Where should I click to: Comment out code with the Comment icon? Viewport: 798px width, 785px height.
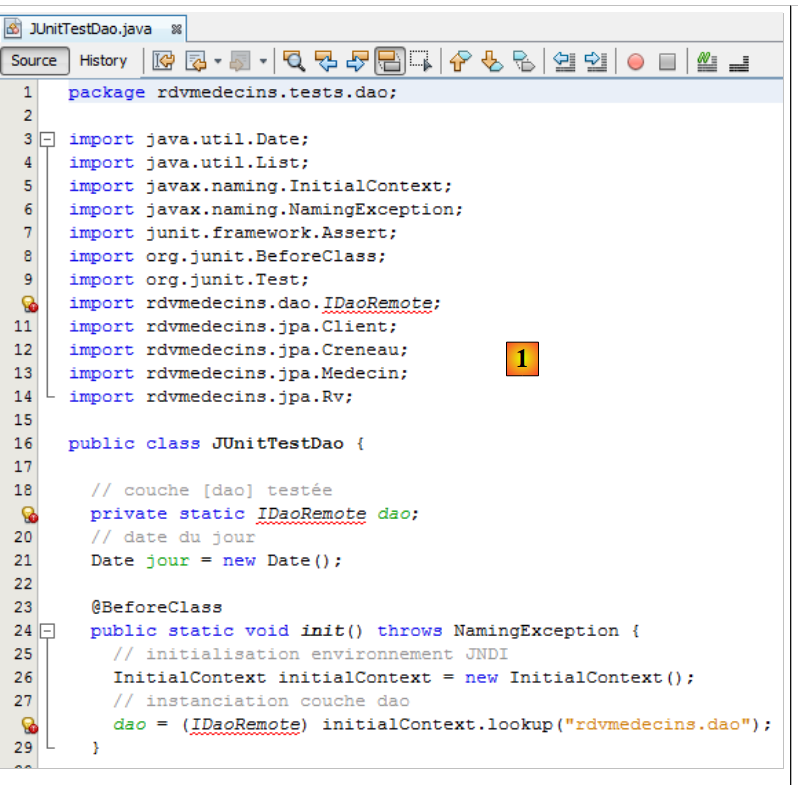coord(707,61)
